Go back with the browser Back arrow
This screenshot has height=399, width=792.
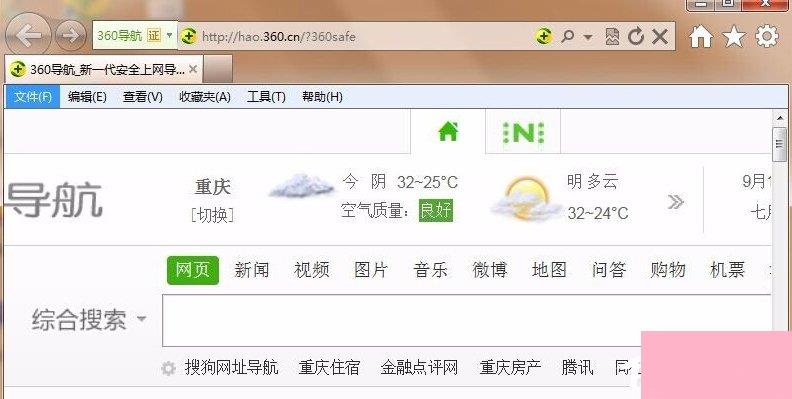[28, 35]
